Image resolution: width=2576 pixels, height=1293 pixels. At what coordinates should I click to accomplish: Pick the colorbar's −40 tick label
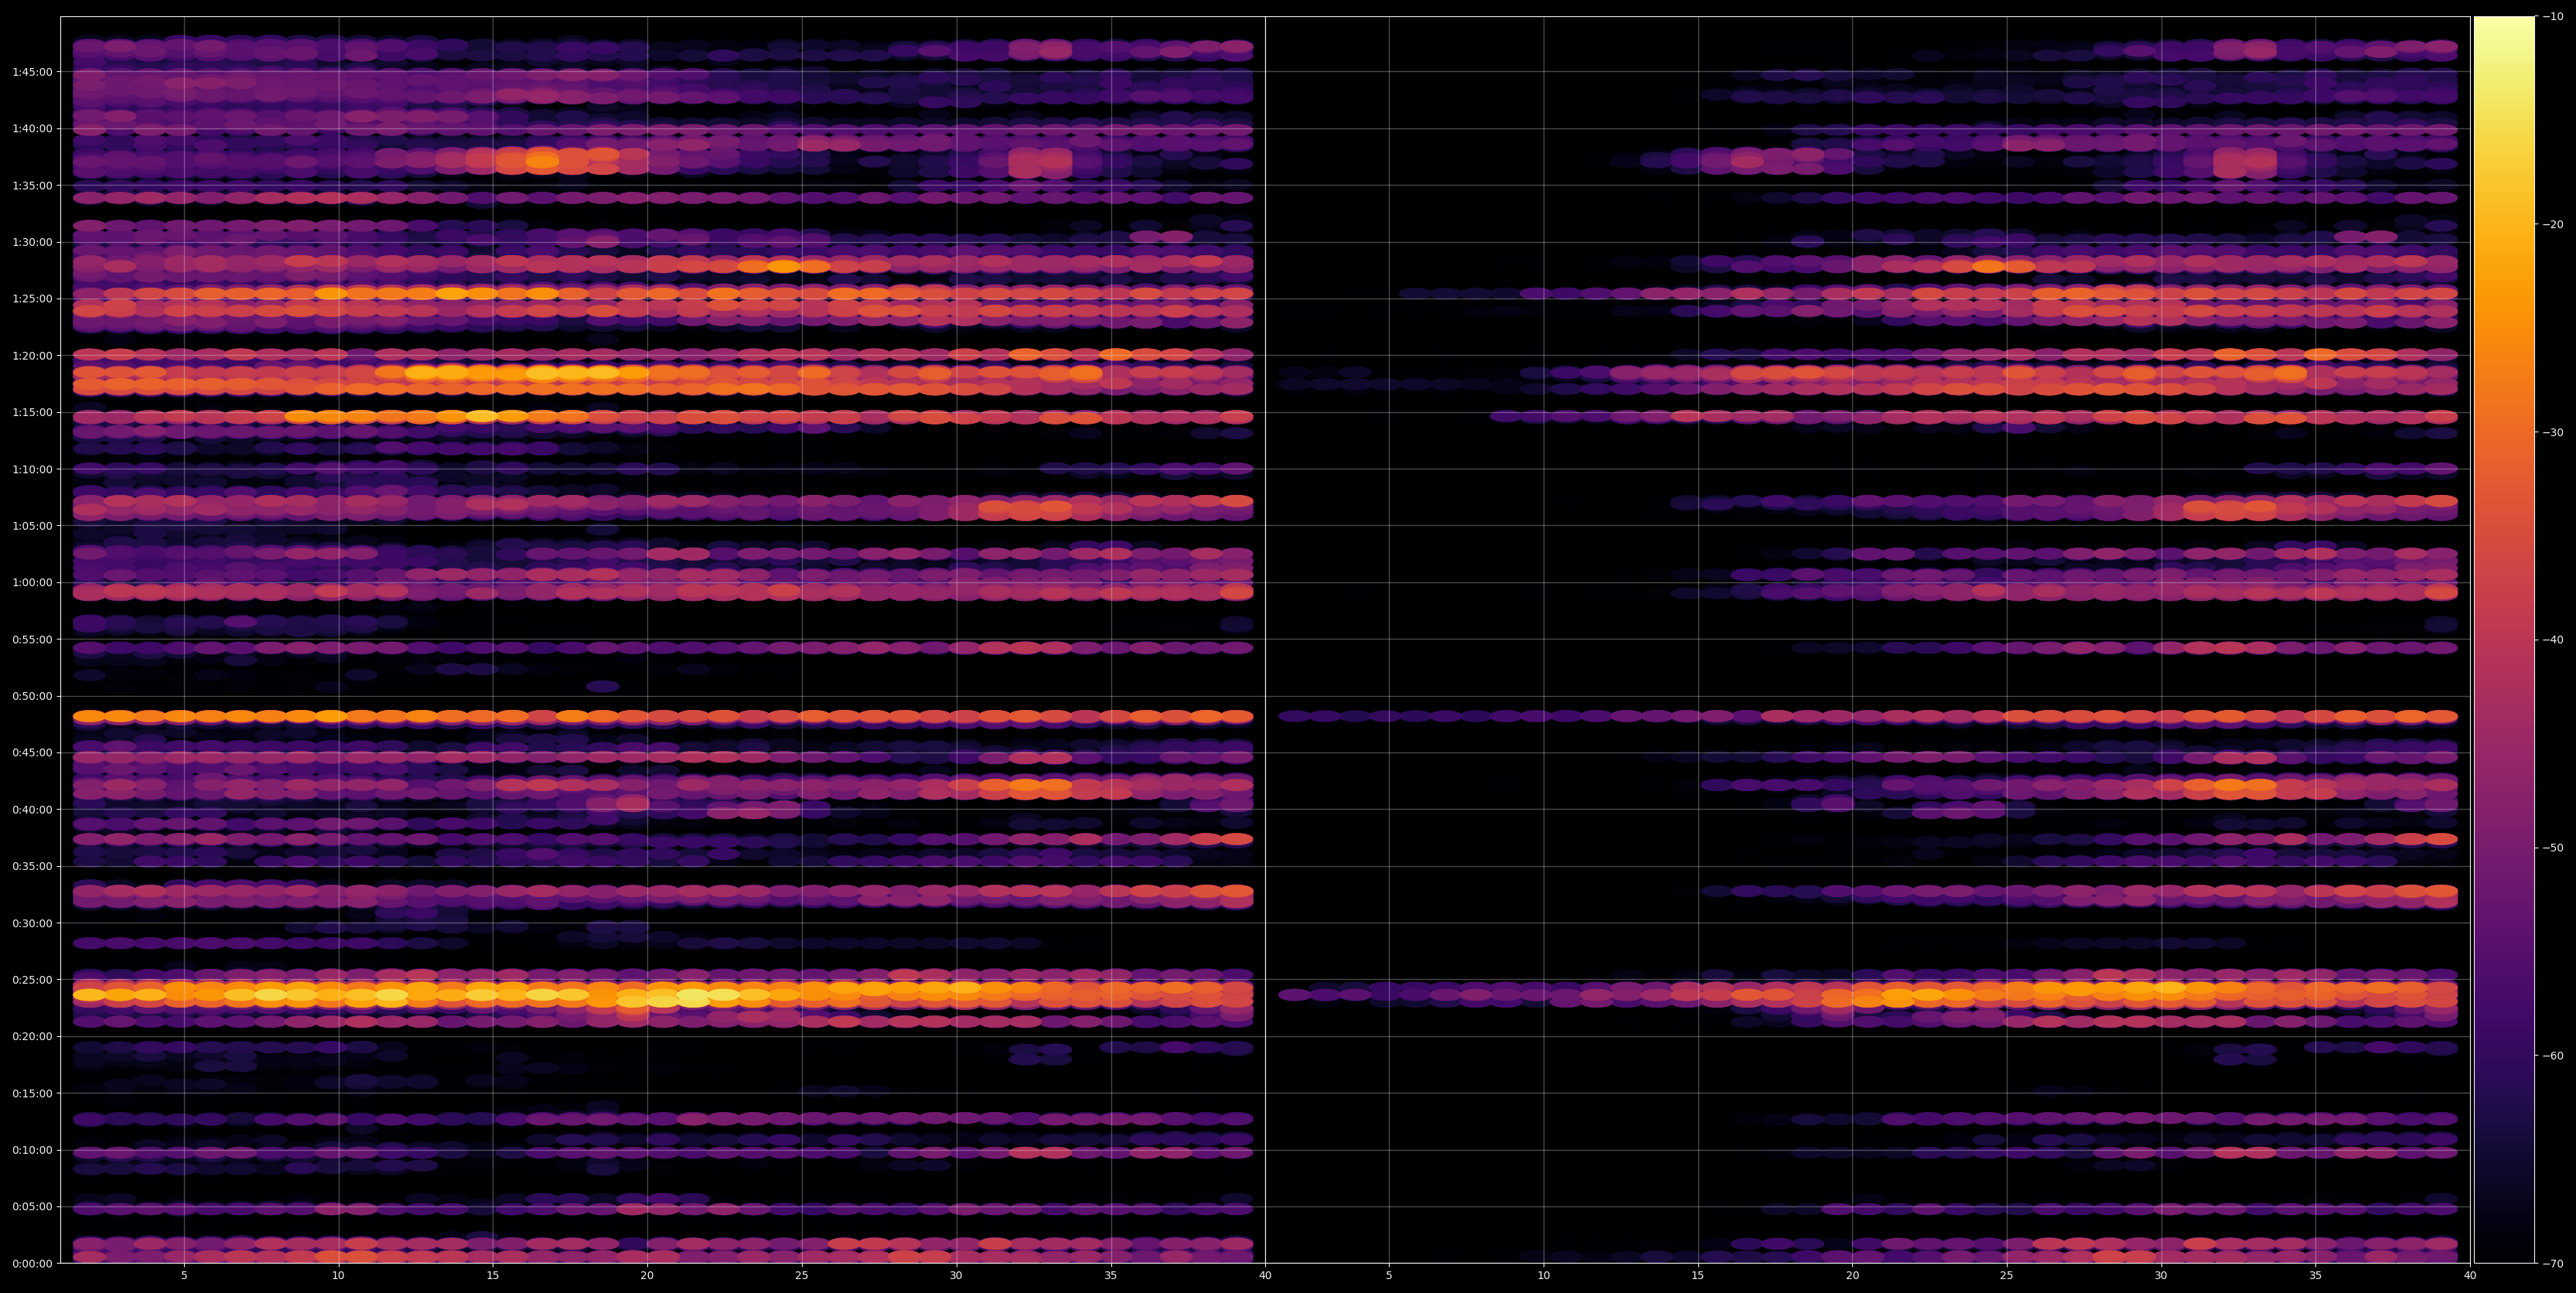[x=2553, y=640]
